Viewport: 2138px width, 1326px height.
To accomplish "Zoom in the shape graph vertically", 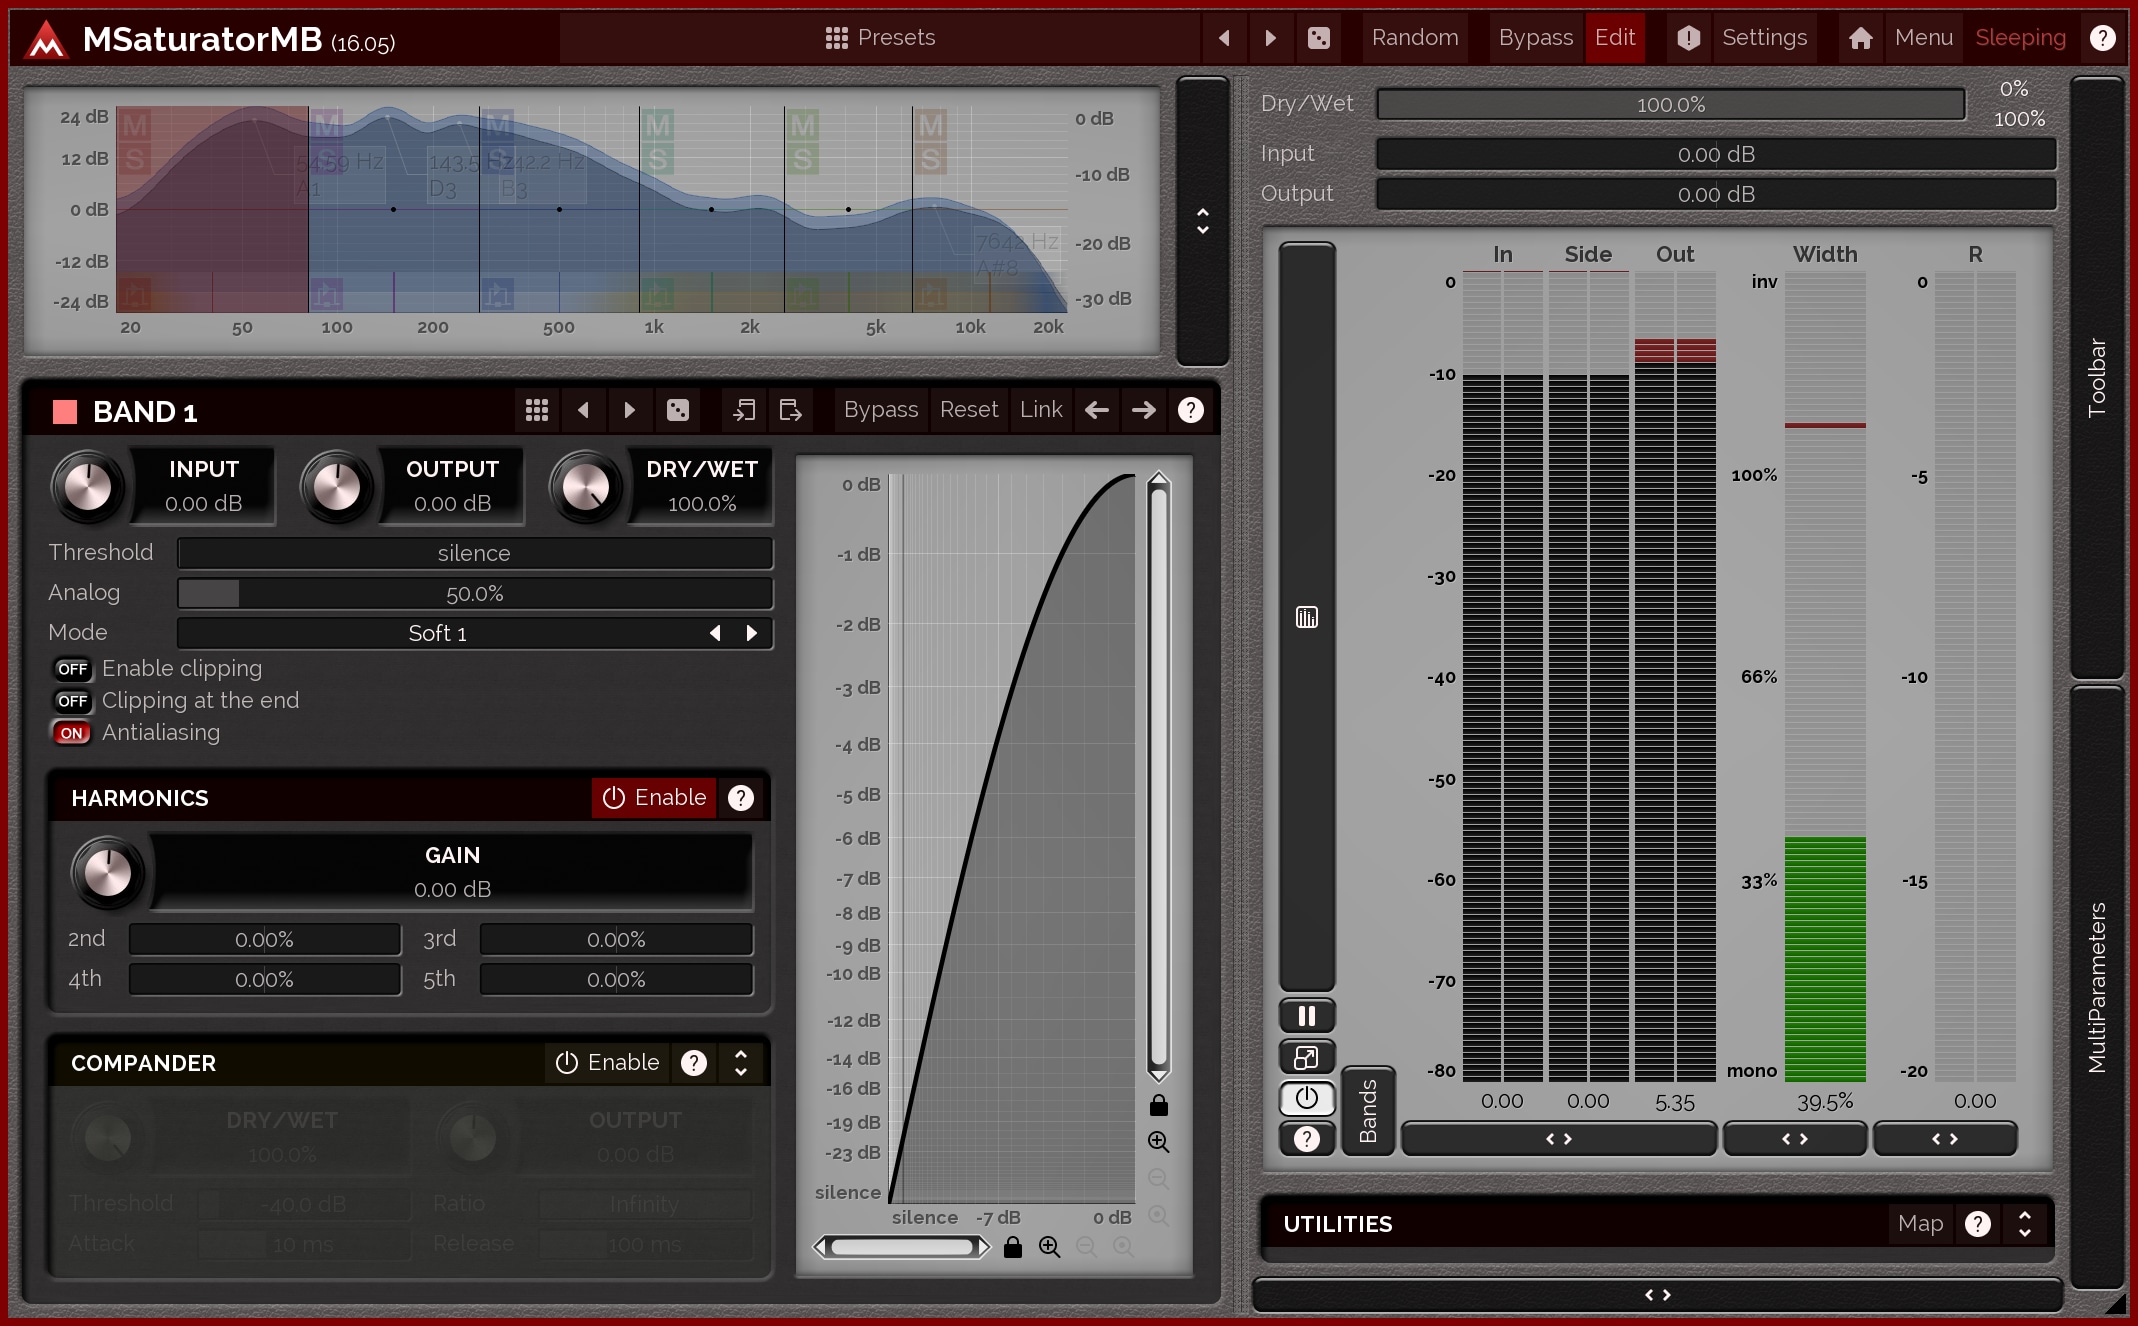I will 1158,1142.
